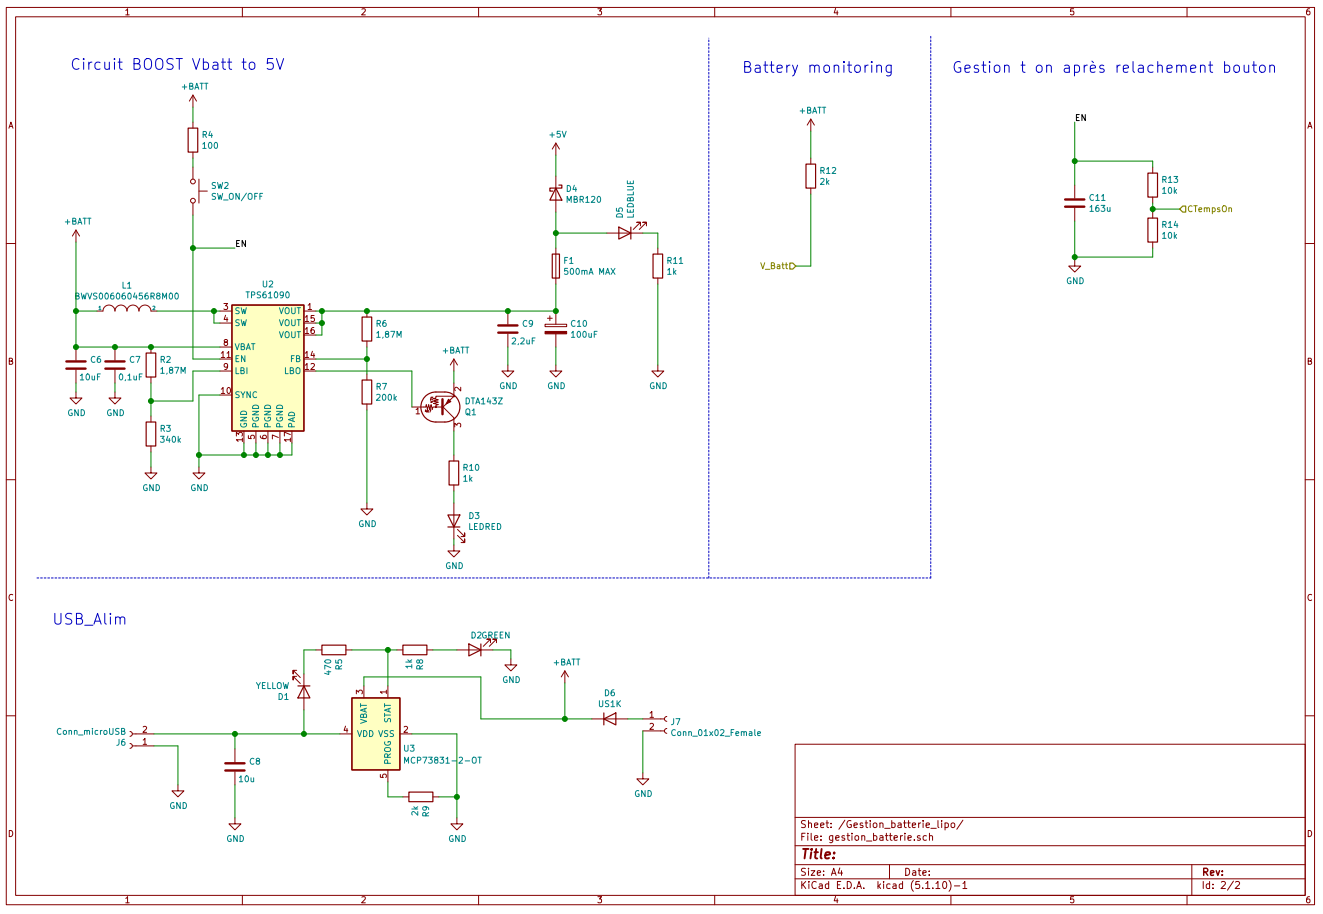Select the D2GREEN diode symbol

472,648
